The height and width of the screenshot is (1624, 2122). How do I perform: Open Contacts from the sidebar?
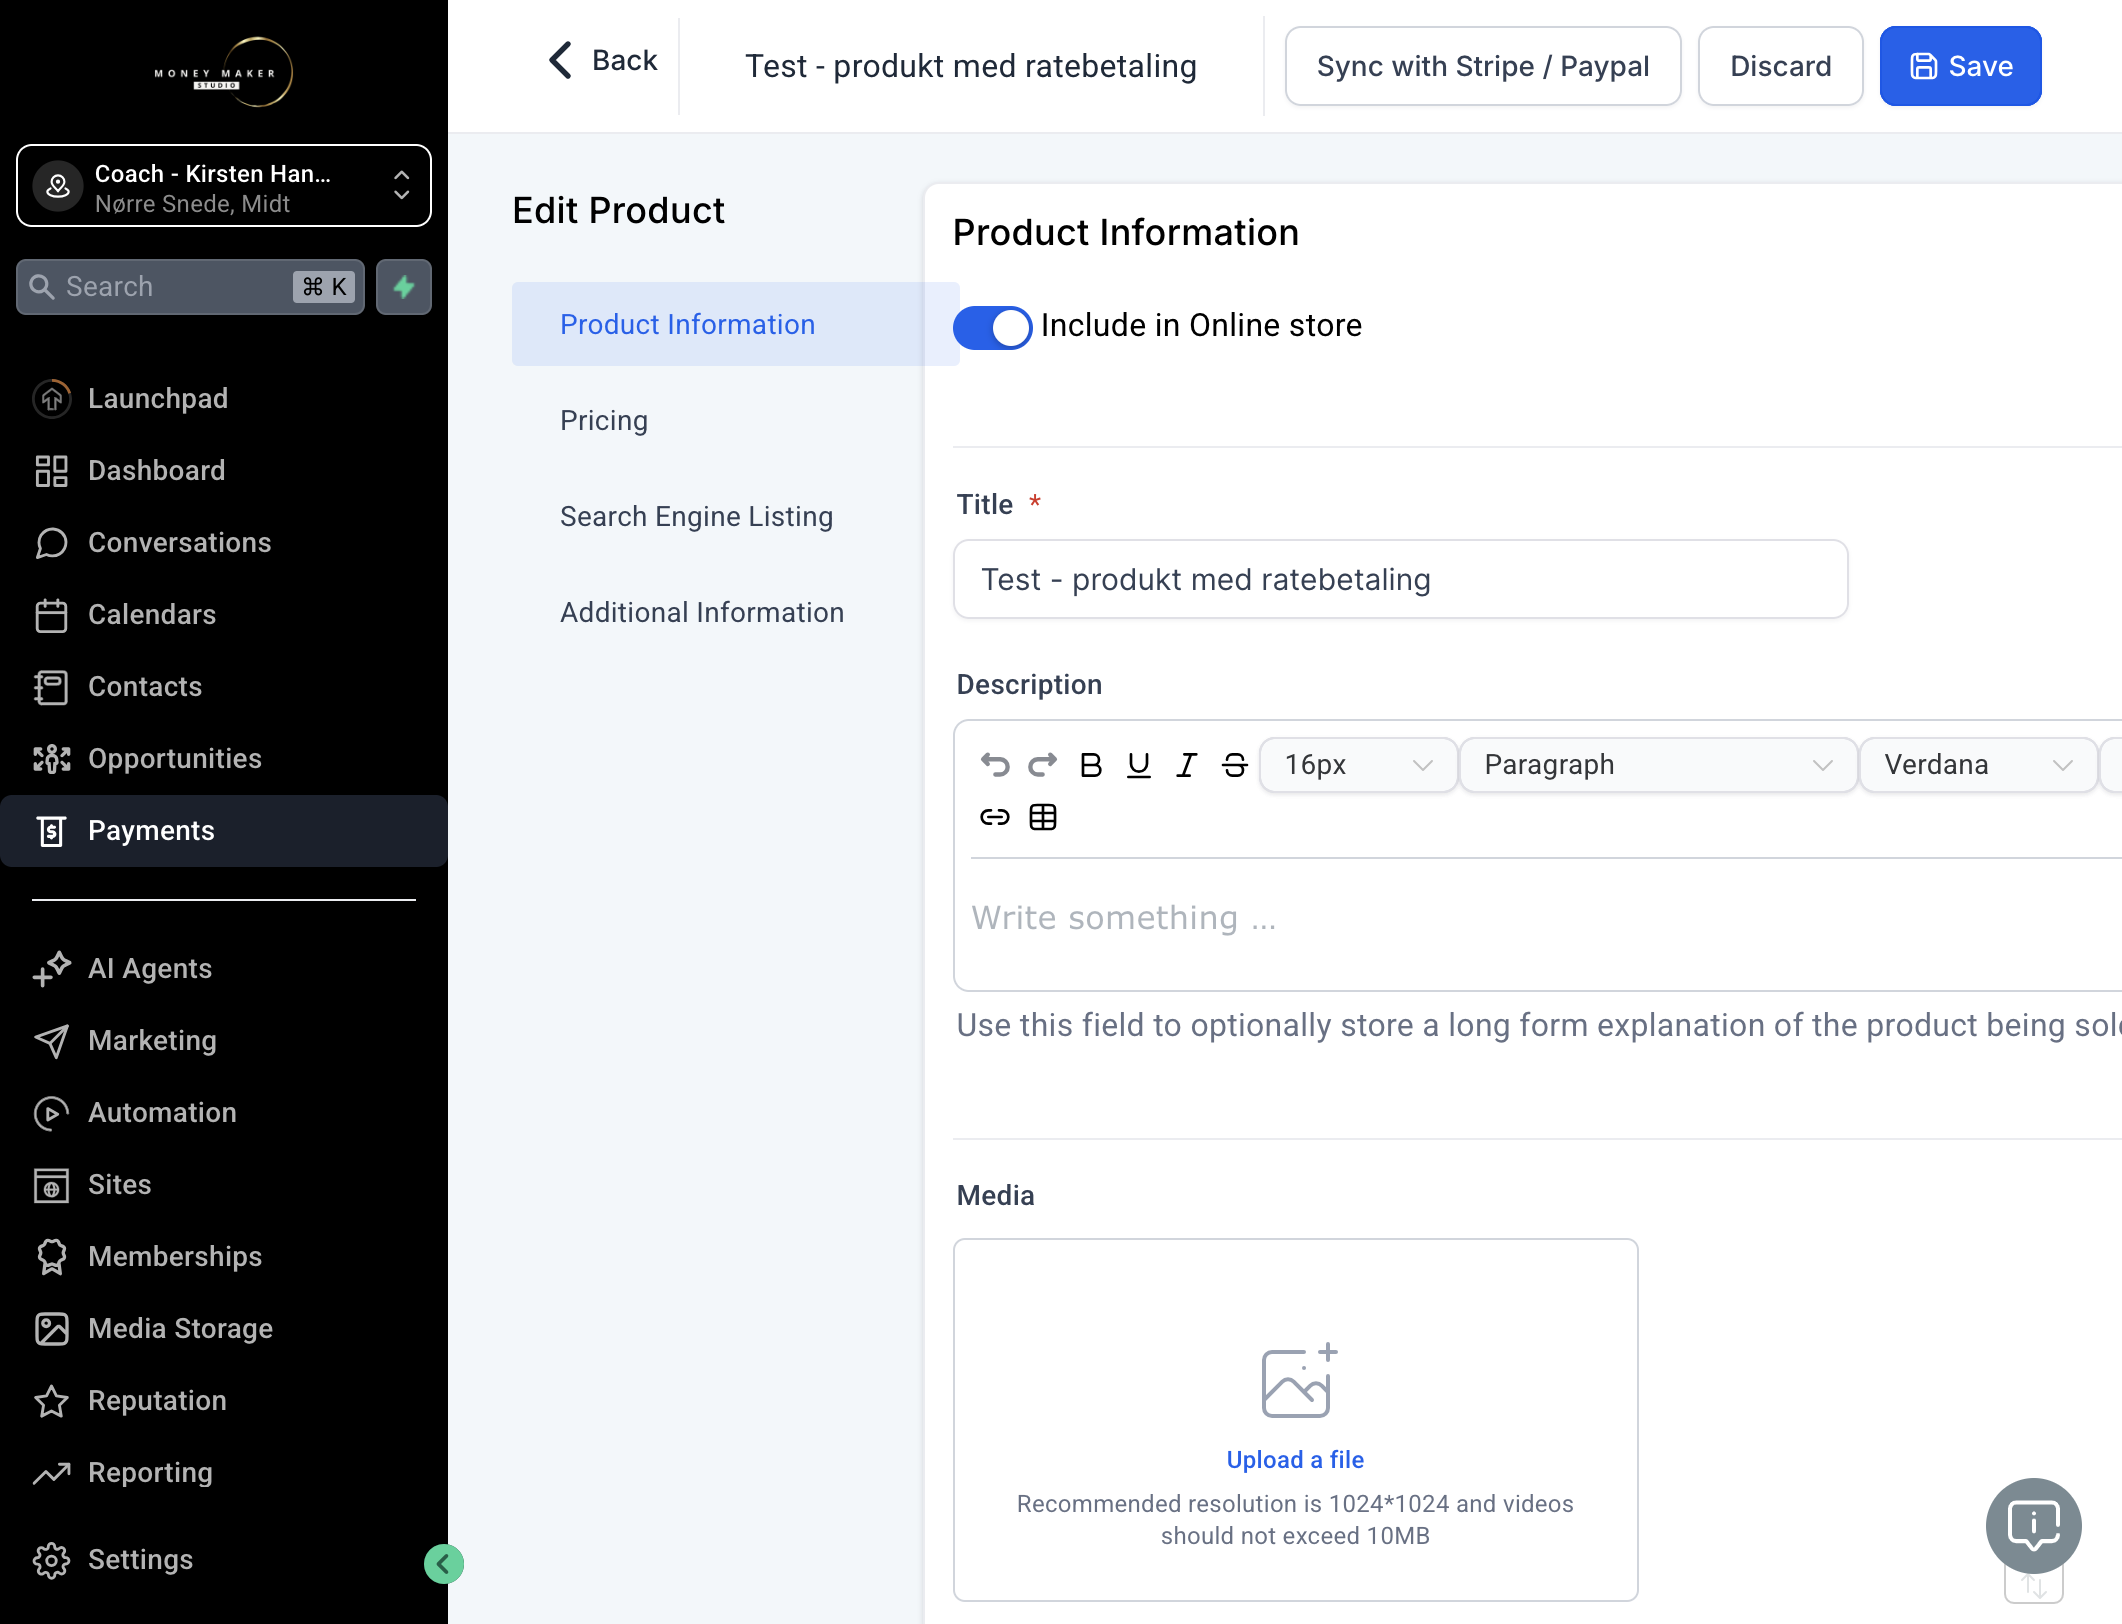(x=224, y=686)
